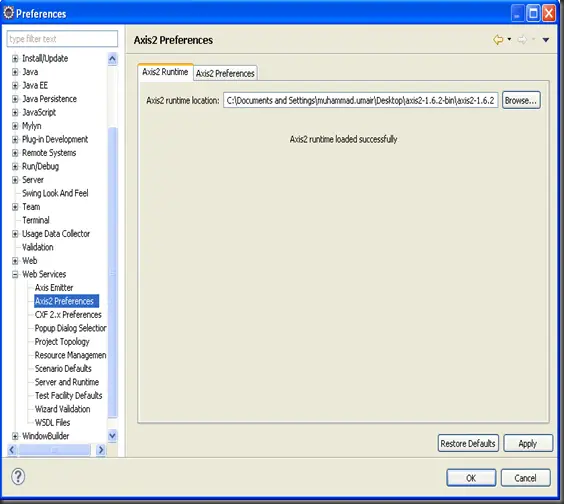Maximize the Preferences window
564x504 pixels.
point(533,13)
